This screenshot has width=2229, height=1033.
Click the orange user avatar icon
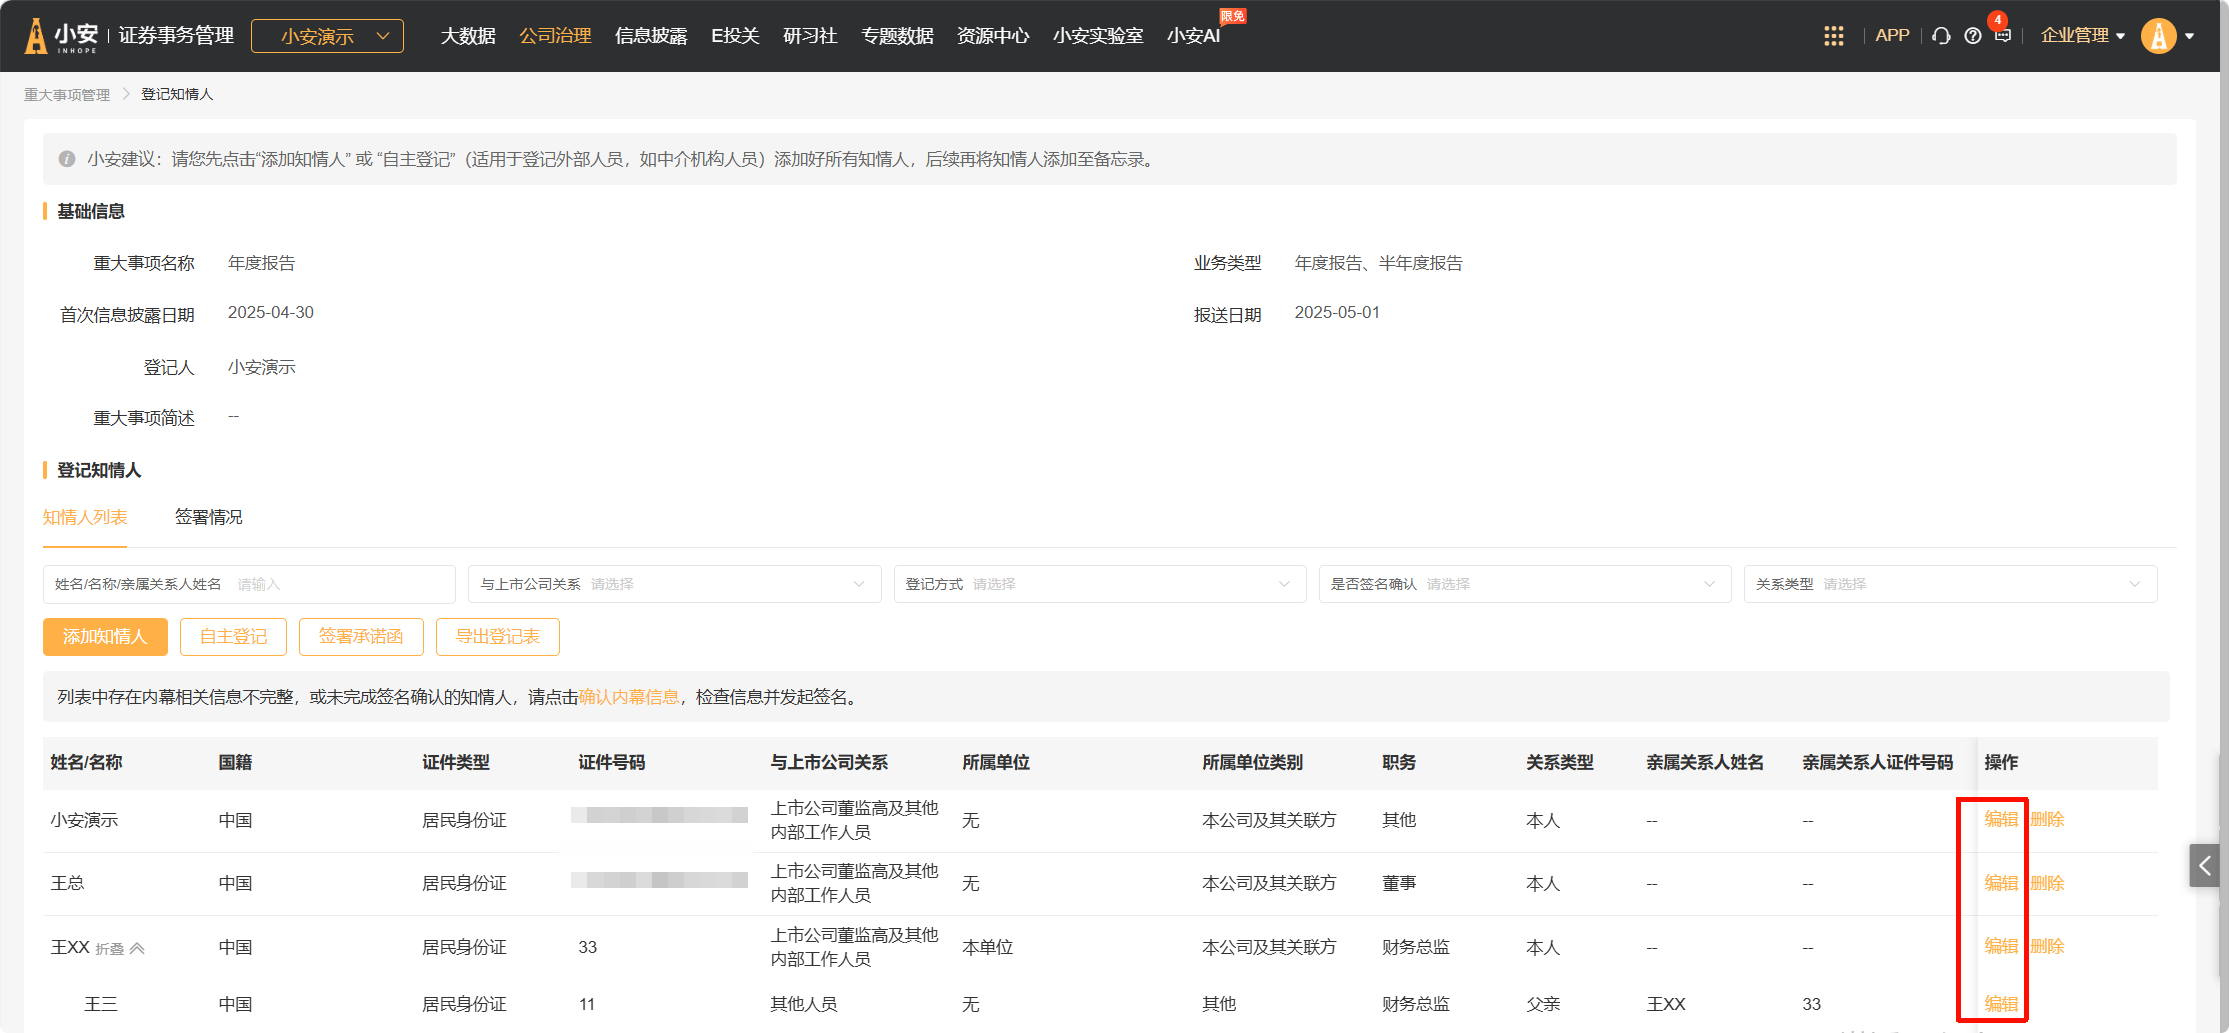(x=2158, y=36)
